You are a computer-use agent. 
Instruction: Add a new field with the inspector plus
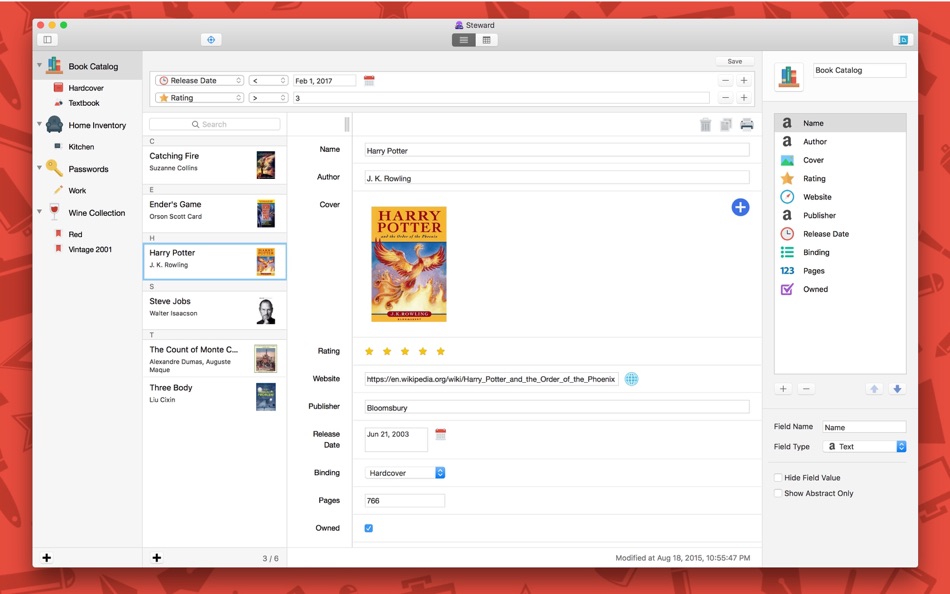[x=783, y=389]
